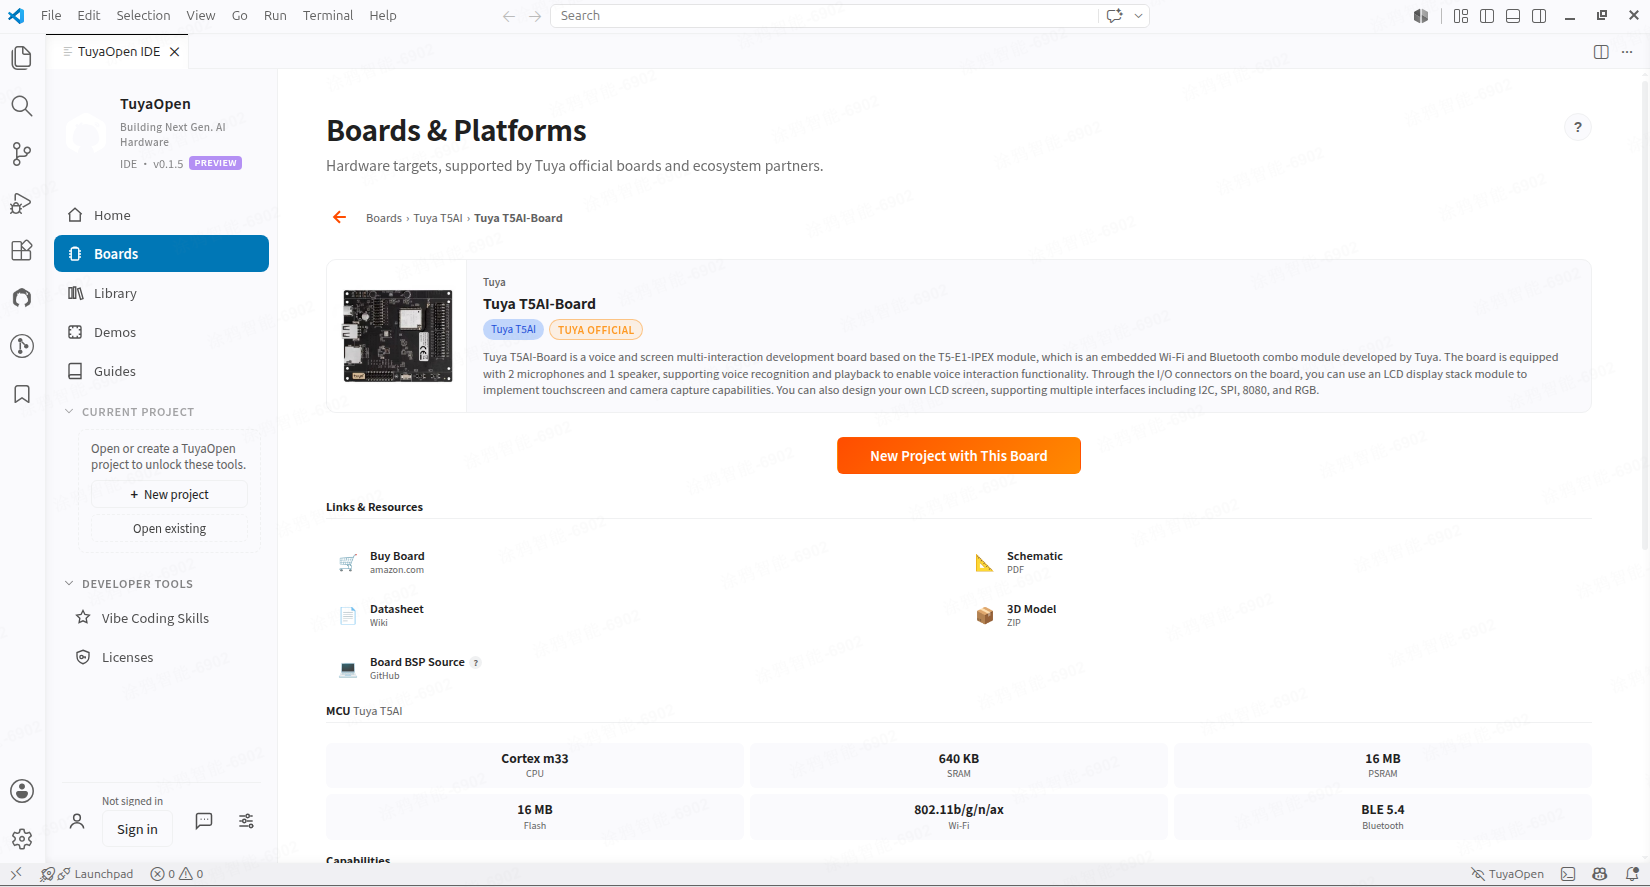
Task: Click the Copilot status bar icon
Action: tap(1600, 874)
